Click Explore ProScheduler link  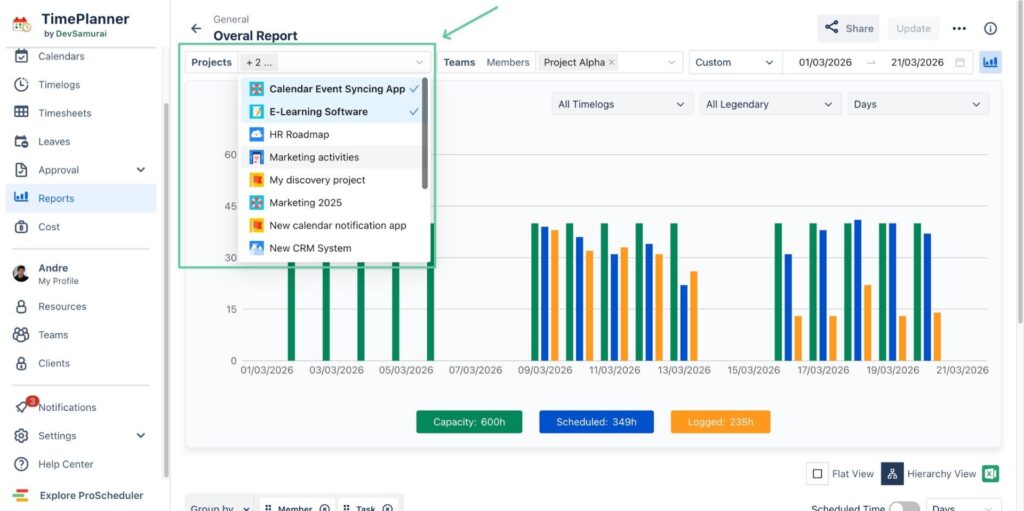(x=91, y=495)
